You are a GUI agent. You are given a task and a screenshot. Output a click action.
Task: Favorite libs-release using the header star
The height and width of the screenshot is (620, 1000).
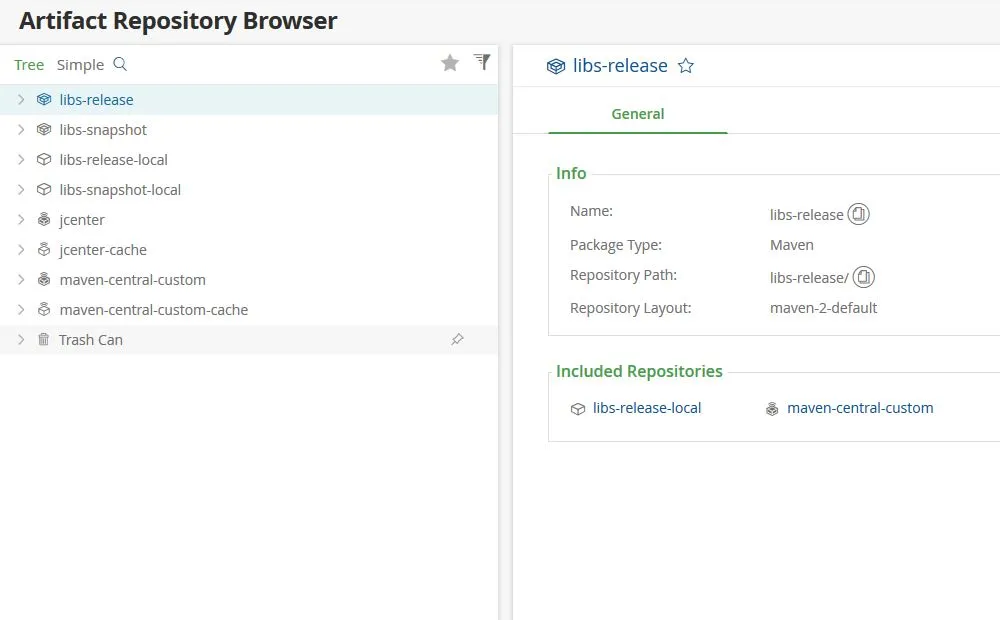686,66
